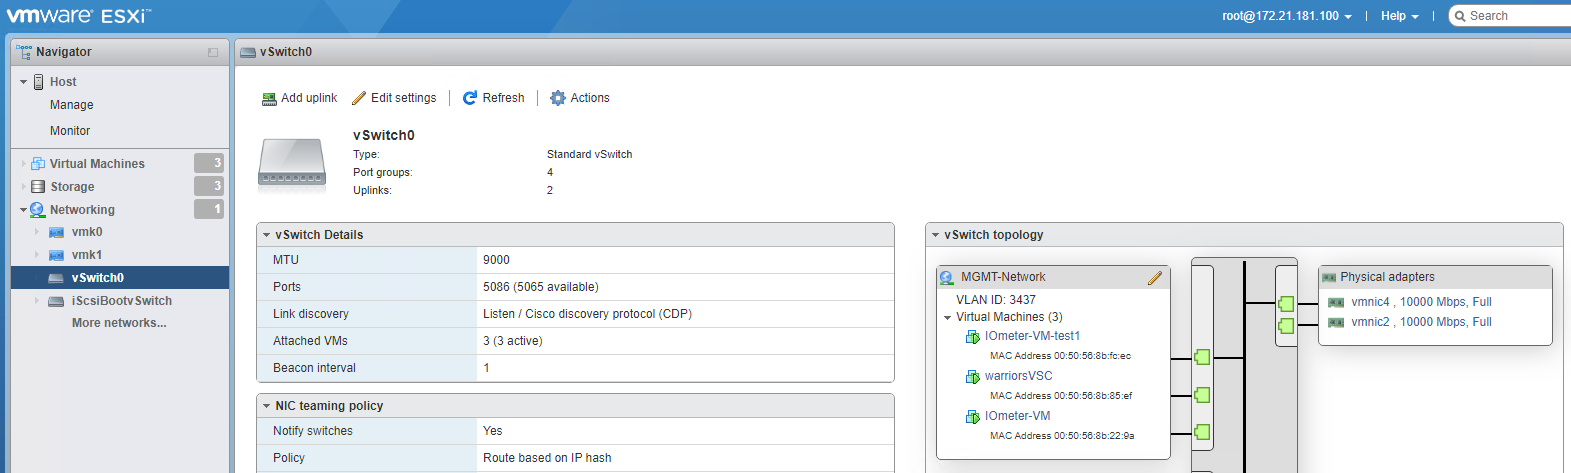Screen dimensions: 1571x473
Task: Open the Actions menu label
Action: [590, 98]
